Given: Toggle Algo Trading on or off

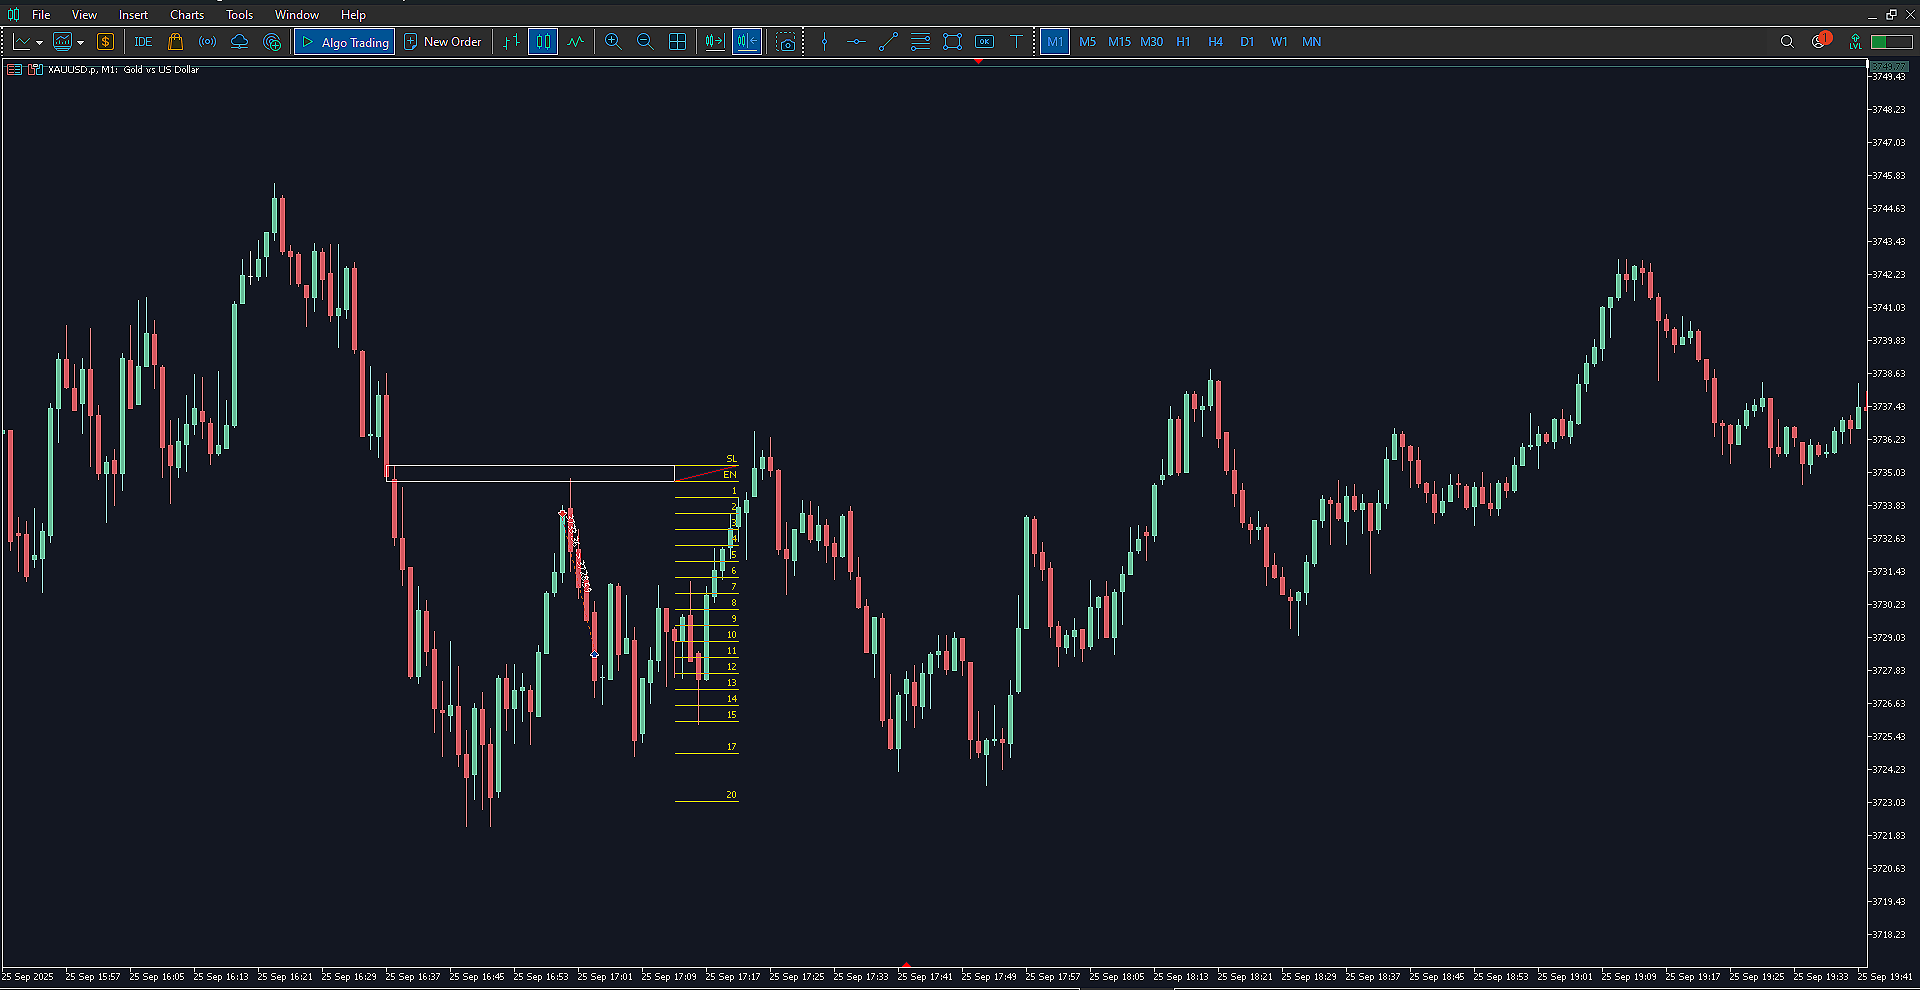Looking at the screenshot, I should coord(345,42).
